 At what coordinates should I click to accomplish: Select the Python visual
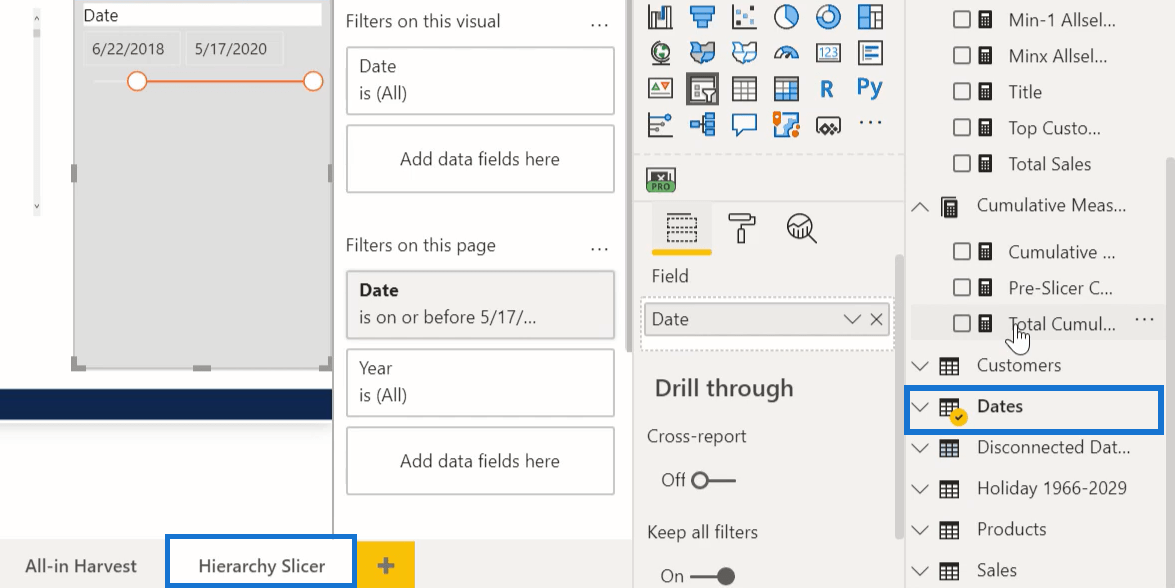pos(869,88)
